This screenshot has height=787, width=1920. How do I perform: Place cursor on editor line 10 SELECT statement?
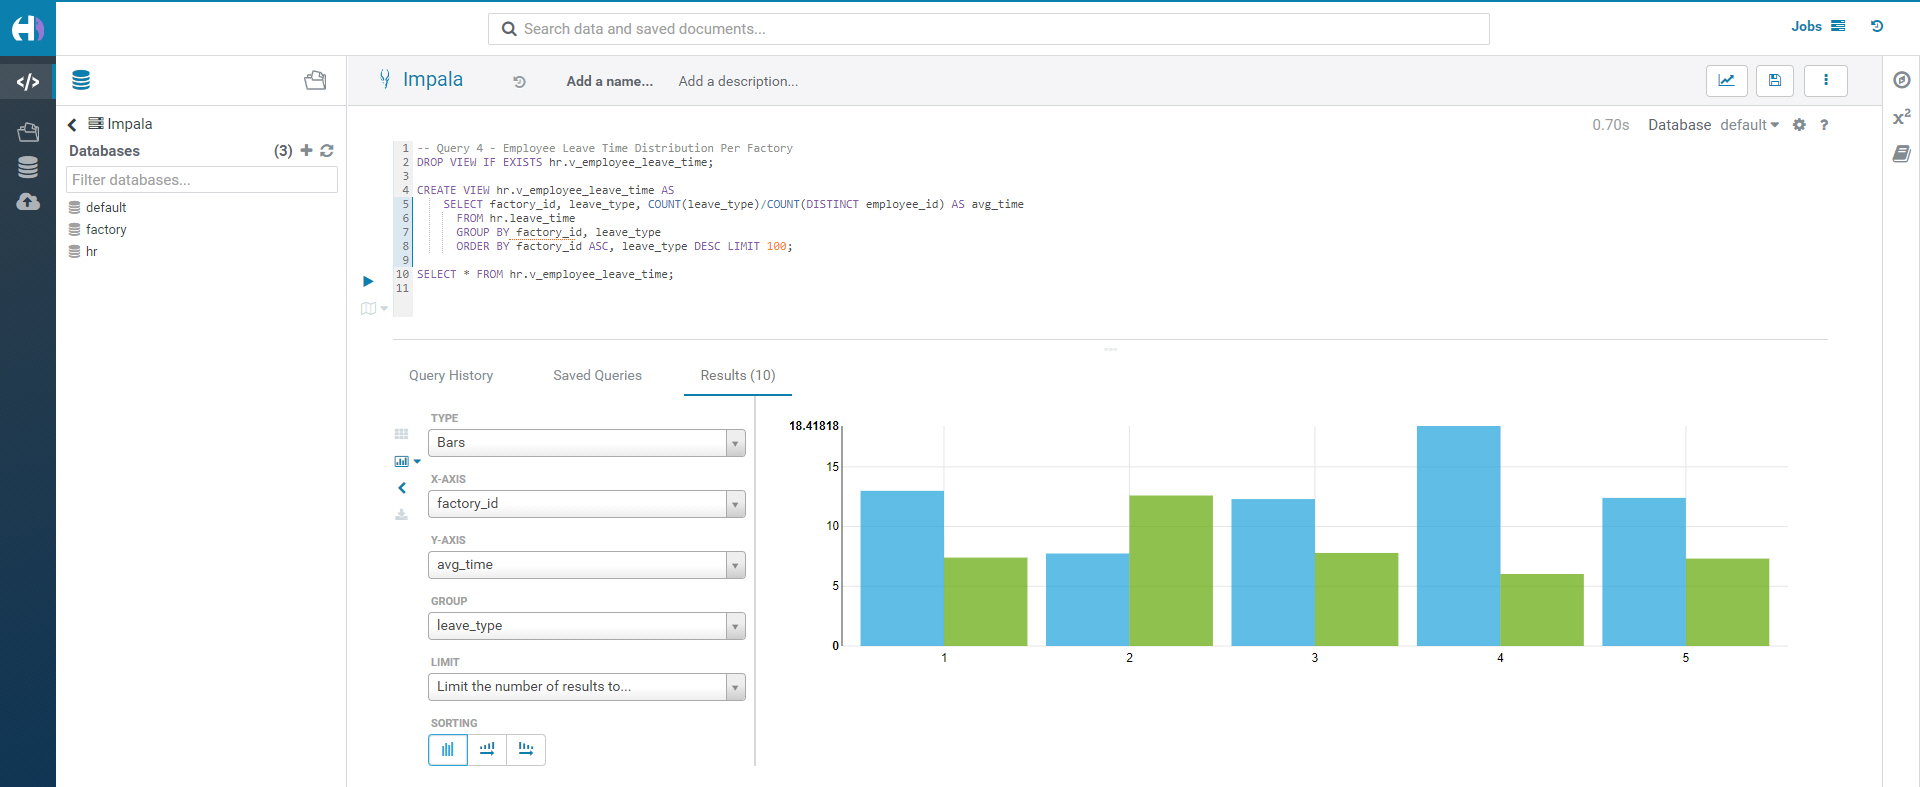545,274
